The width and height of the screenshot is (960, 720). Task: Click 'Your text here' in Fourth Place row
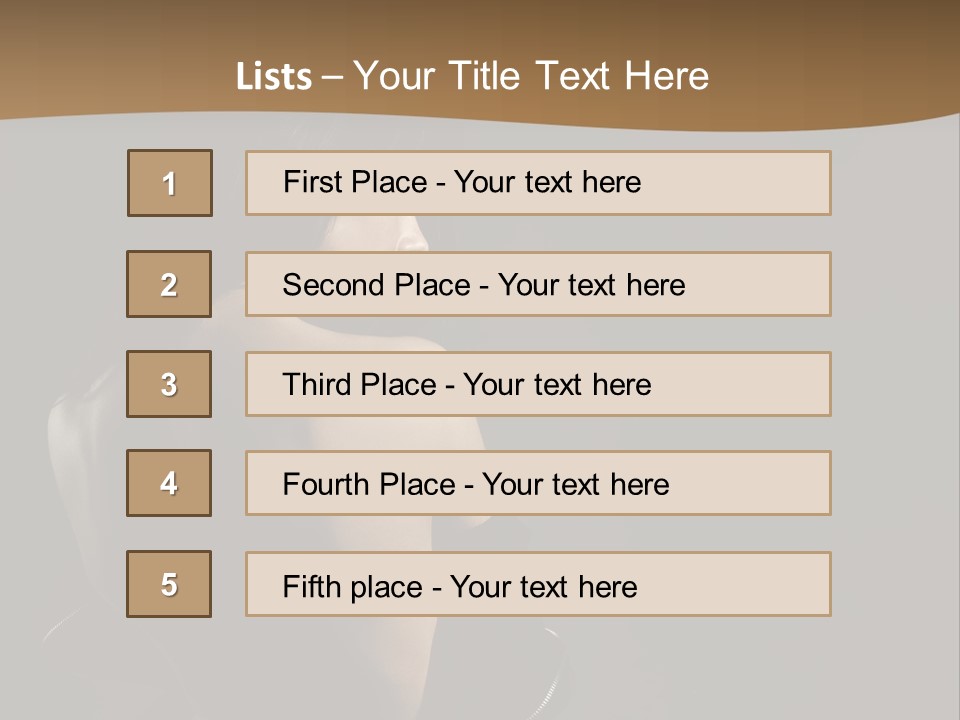coord(575,485)
